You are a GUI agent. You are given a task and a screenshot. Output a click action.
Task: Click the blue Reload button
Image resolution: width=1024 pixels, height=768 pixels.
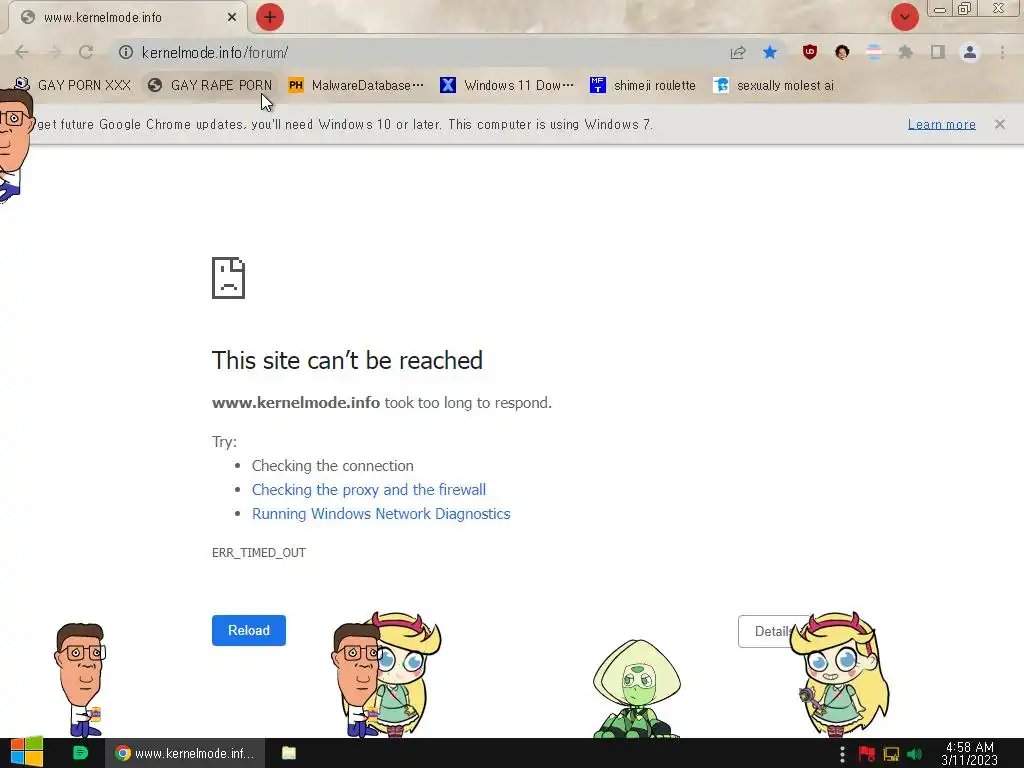(249, 630)
